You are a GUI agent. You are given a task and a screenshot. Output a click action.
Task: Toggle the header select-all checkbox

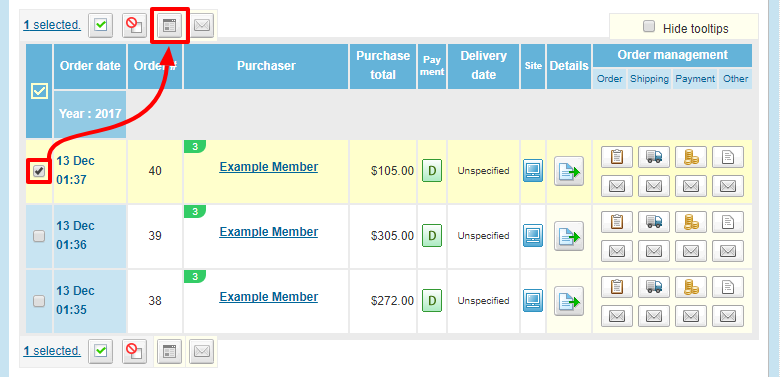coord(39,91)
